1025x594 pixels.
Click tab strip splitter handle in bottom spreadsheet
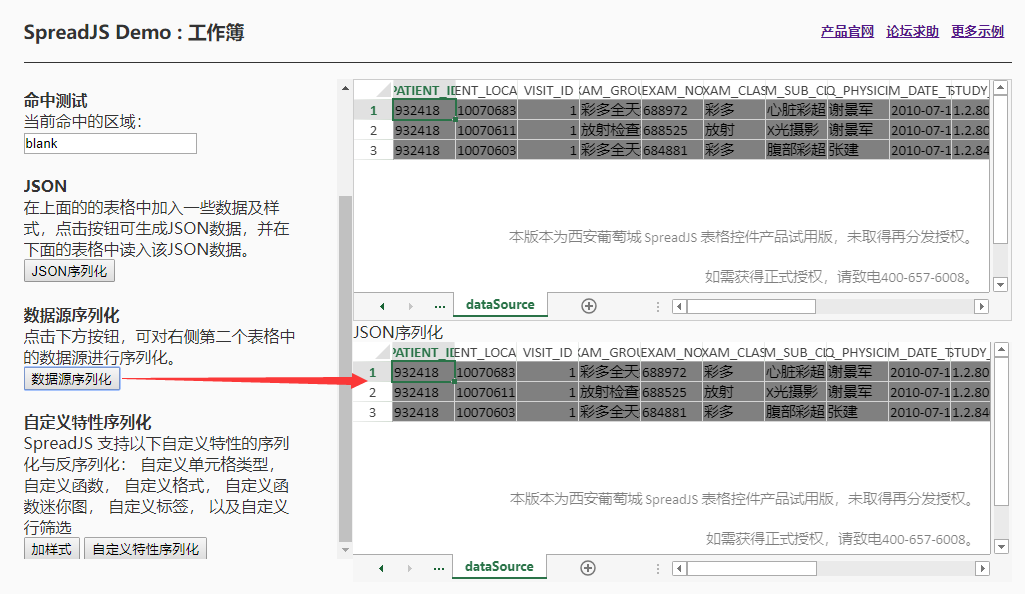pyautogui.click(x=658, y=569)
